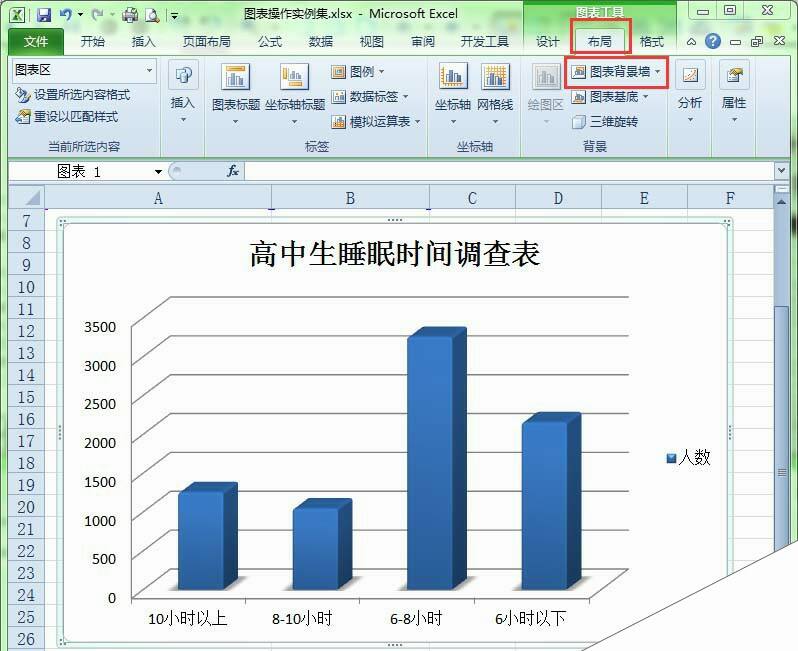This screenshot has height=651, width=798.
Task: Switch to the 视图 ribbon tab
Action: pos(372,42)
